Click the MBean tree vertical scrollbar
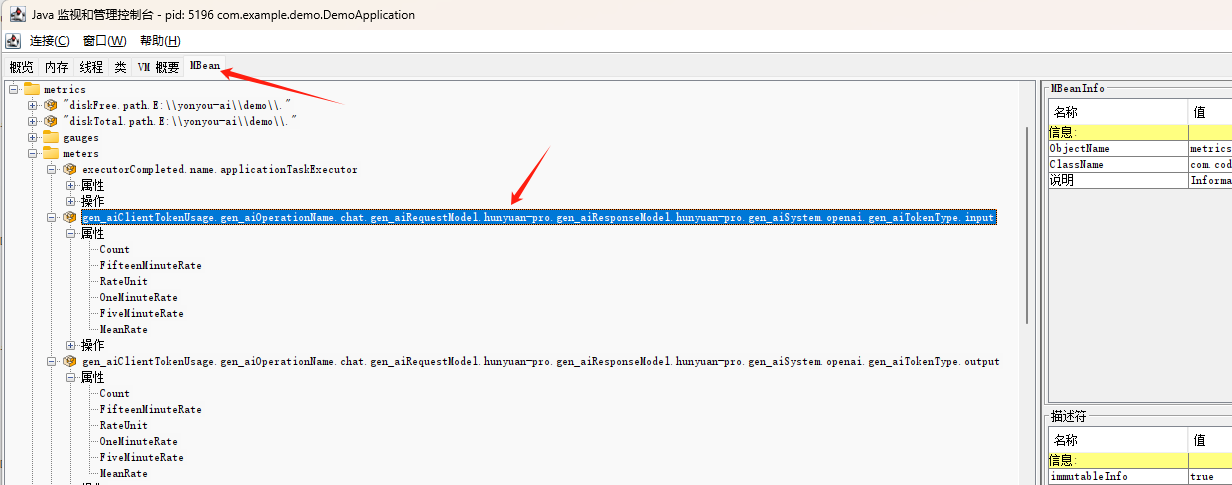The height and width of the screenshot is (485, 1232). (1027, 225)
